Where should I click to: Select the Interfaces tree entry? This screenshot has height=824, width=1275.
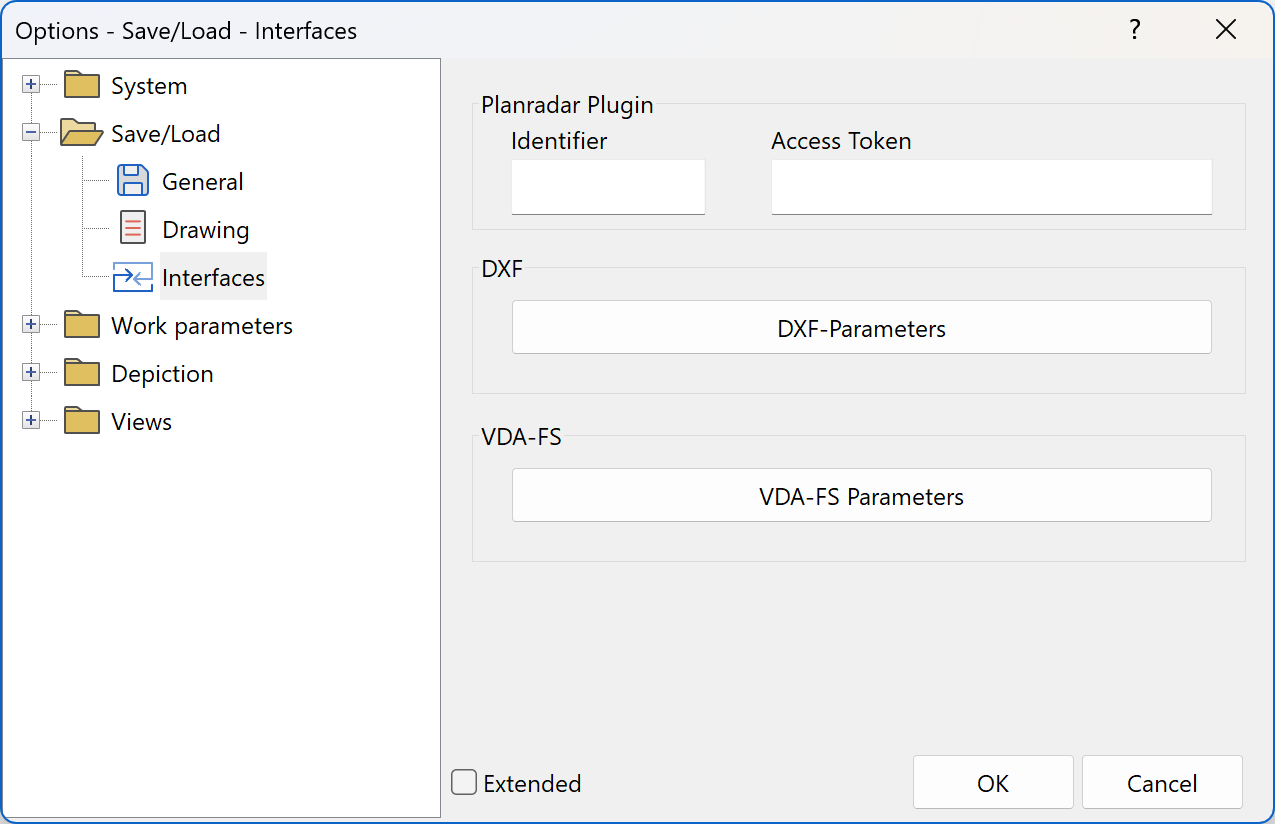tap(213, 277)
